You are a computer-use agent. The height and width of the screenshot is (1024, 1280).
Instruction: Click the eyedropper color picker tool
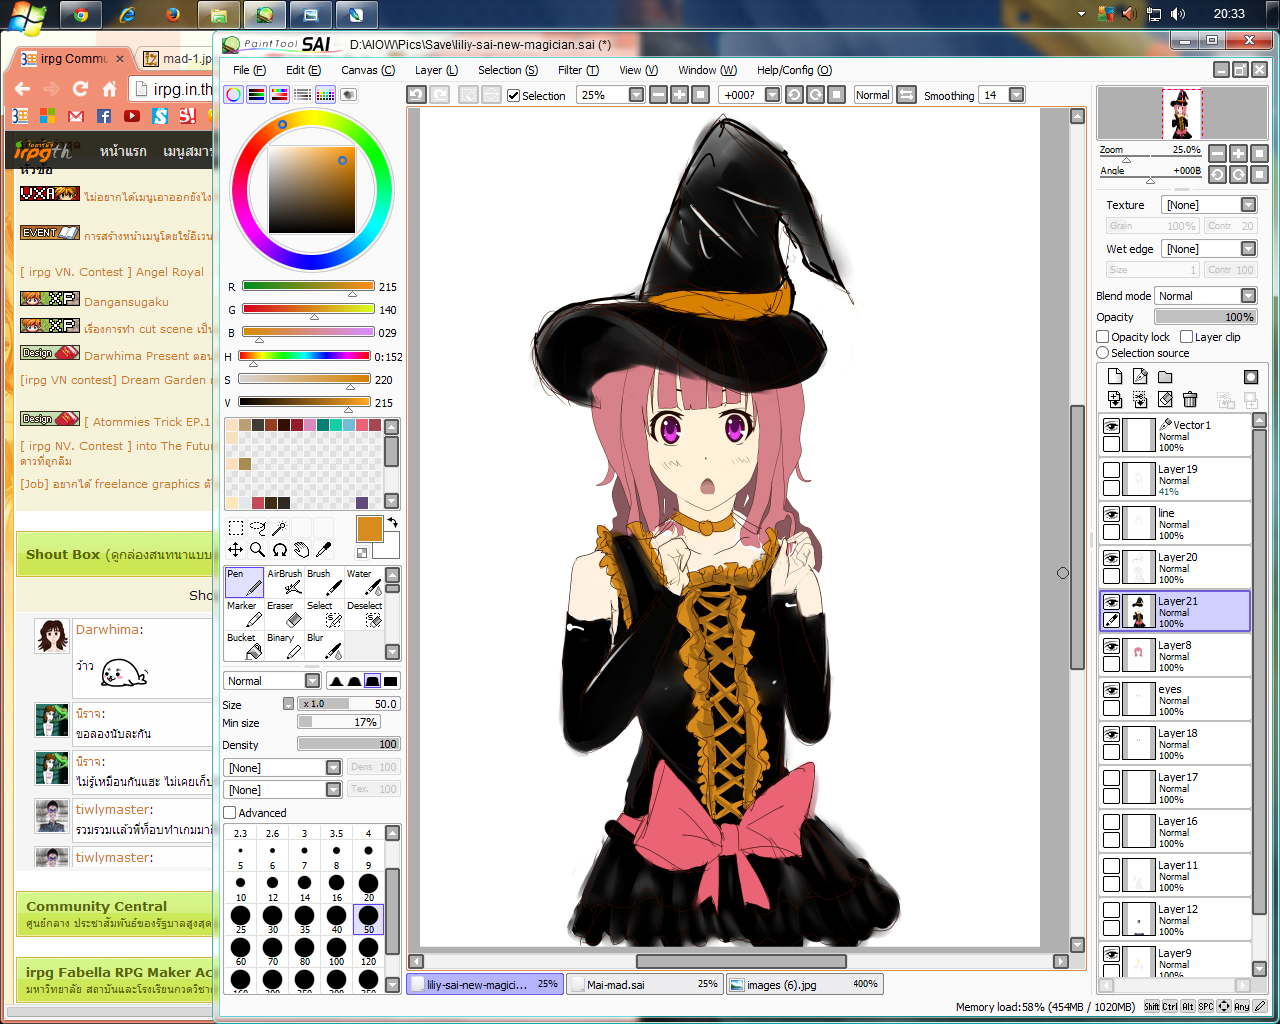click(x=323, y=549)
